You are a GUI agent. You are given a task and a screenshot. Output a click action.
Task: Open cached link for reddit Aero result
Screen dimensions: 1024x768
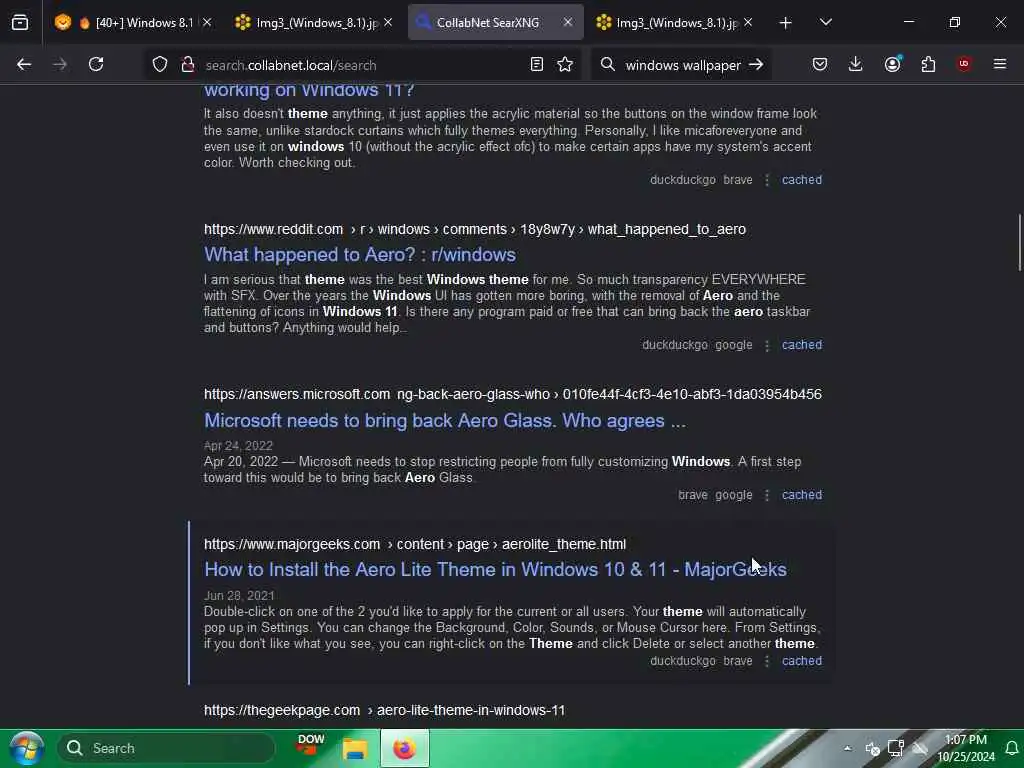pos(802,345)
